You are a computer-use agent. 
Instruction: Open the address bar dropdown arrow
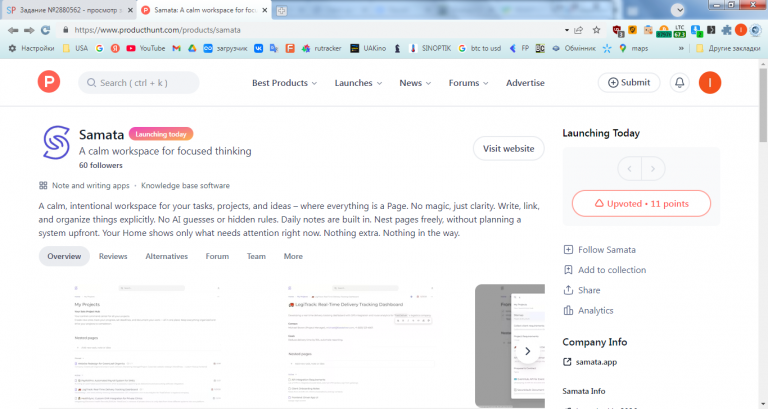pos(567,30)
